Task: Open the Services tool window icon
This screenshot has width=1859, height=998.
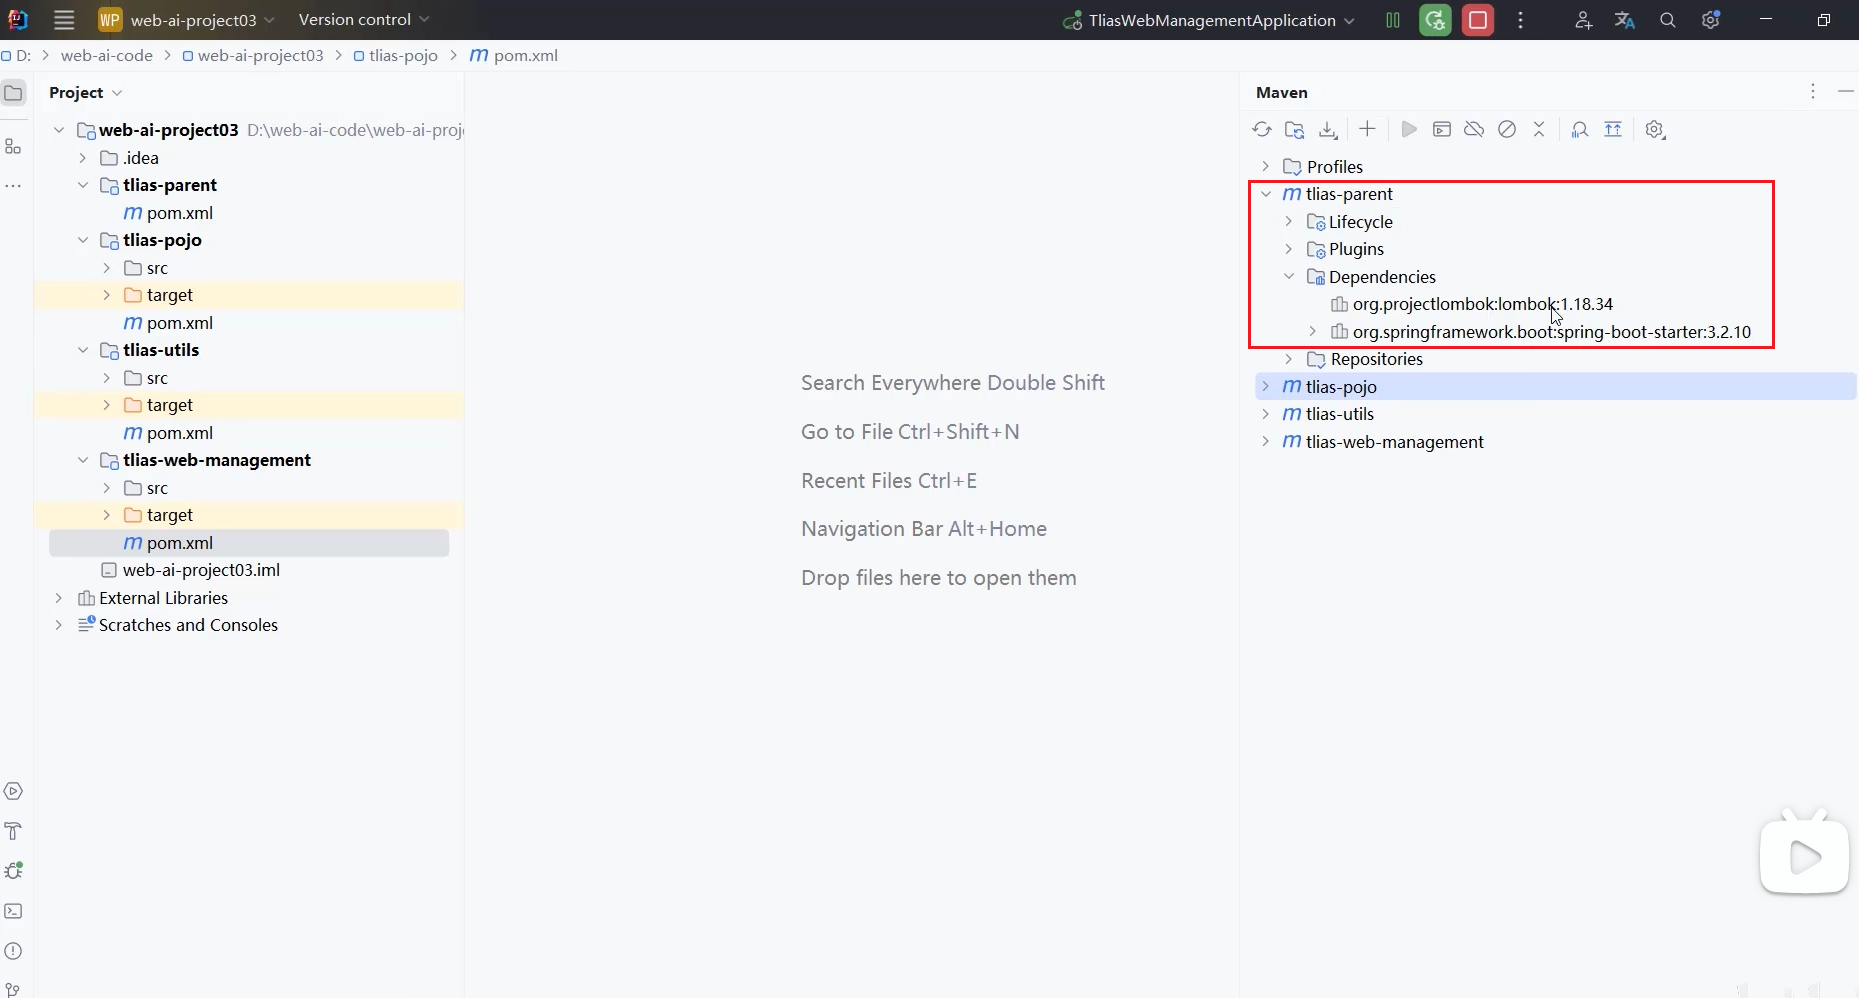Action: click(x=13, y=792)
